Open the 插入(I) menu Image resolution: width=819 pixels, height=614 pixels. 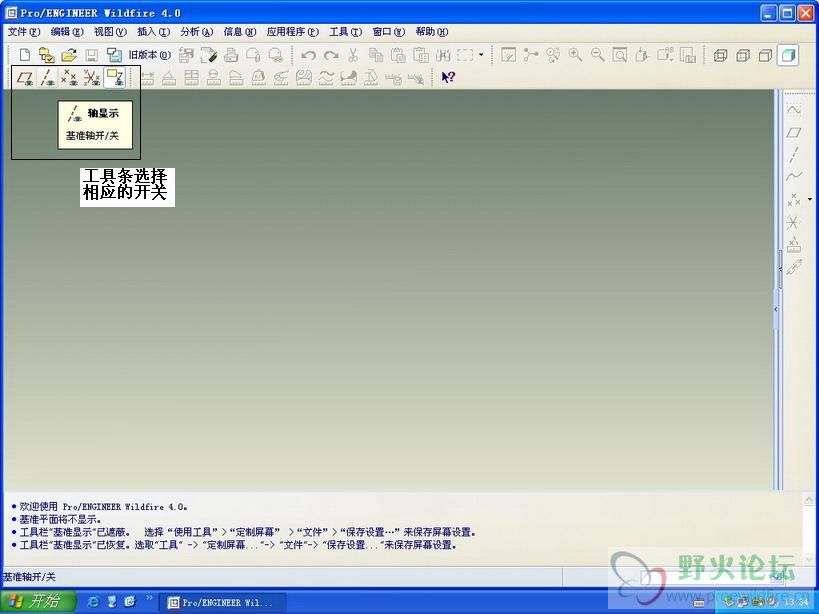154,32
